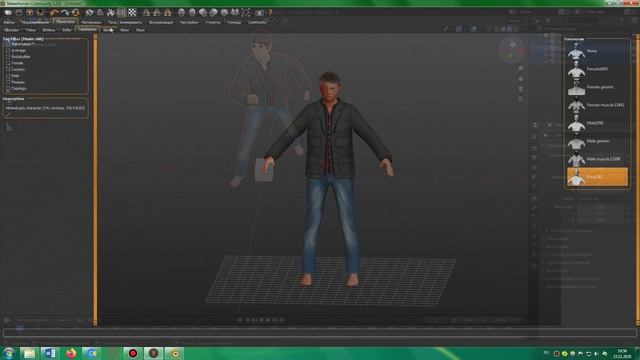The width and height of the screenshot is (640, 360).
Task: Open Help via question mark icon
Action: tap(270, 13)
